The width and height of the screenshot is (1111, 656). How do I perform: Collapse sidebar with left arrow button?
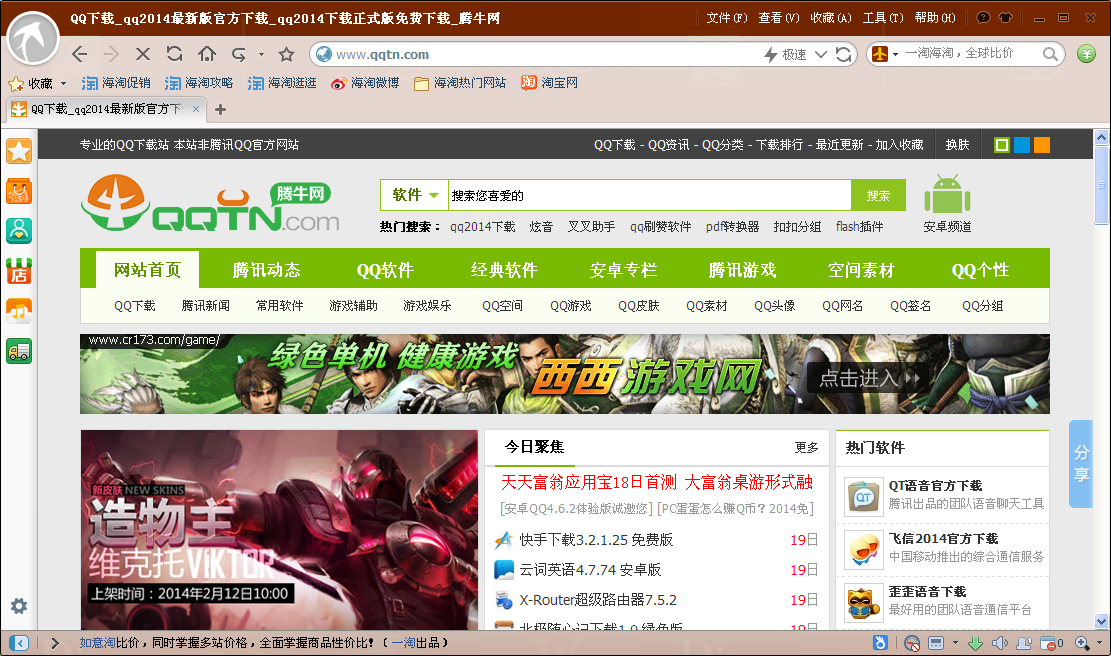pyautogui.click(x=19, y=643)
